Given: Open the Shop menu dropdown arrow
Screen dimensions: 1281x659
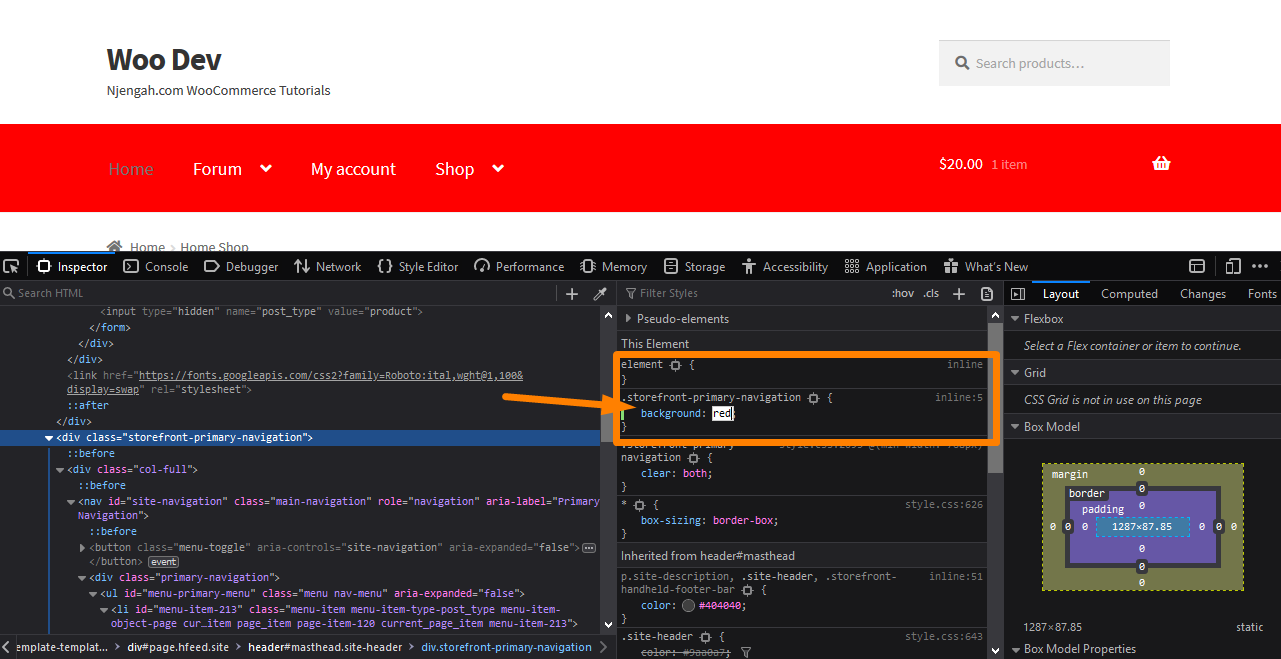Looking at the screenshot, I should 498,168.
